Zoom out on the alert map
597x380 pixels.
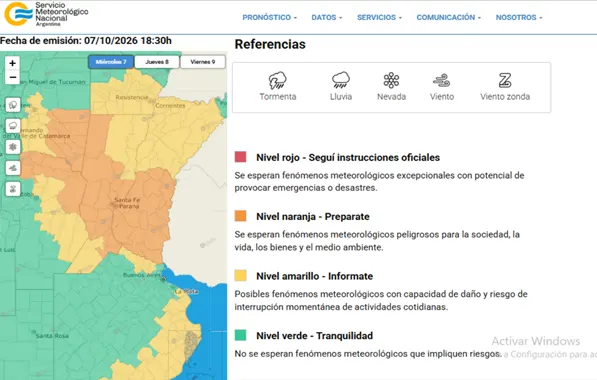click(13, 77)
